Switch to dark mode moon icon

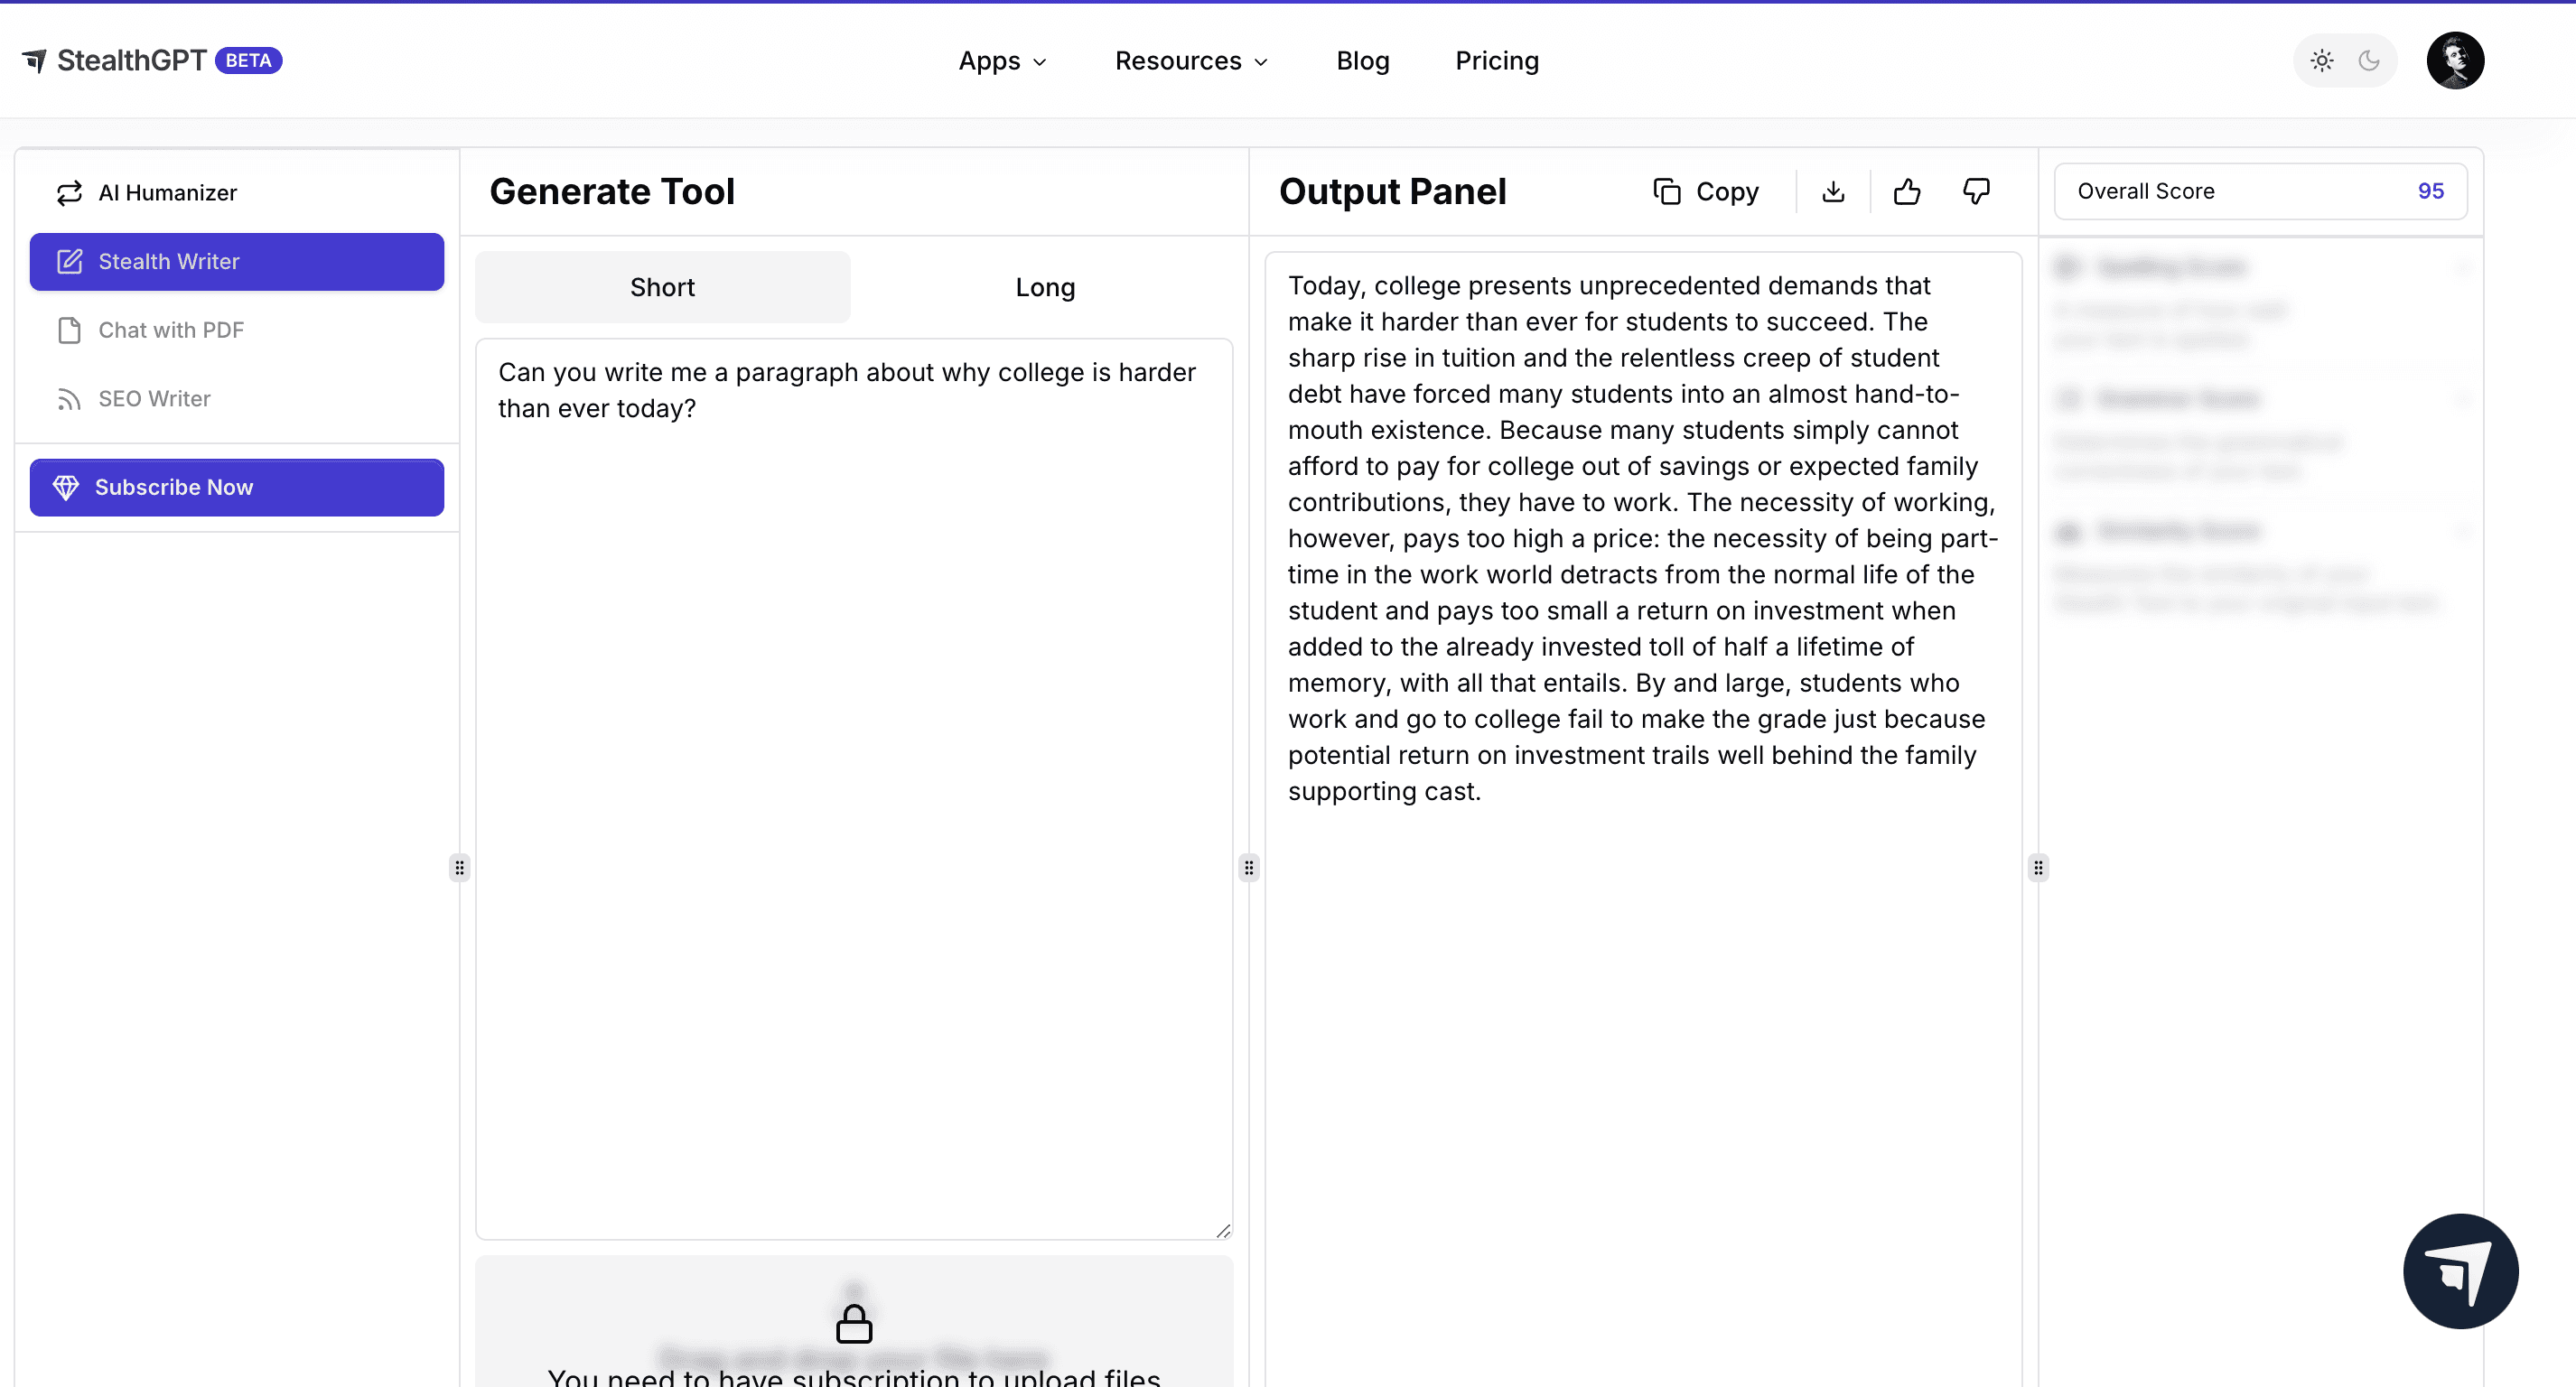(2369, 61)
